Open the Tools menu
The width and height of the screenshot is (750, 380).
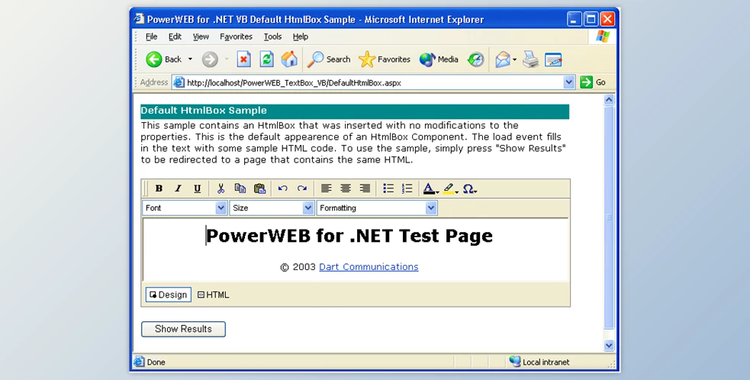(273, 36)
